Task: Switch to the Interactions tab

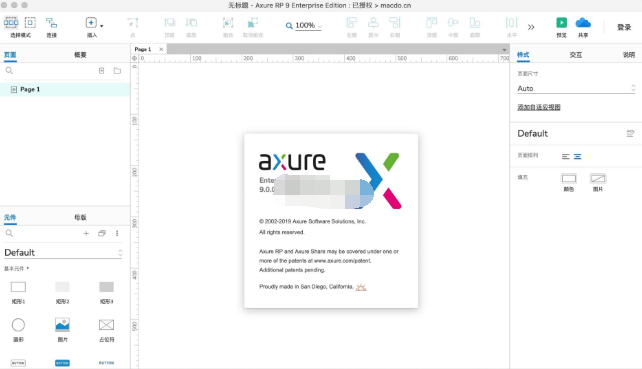Action: (576, 55)
